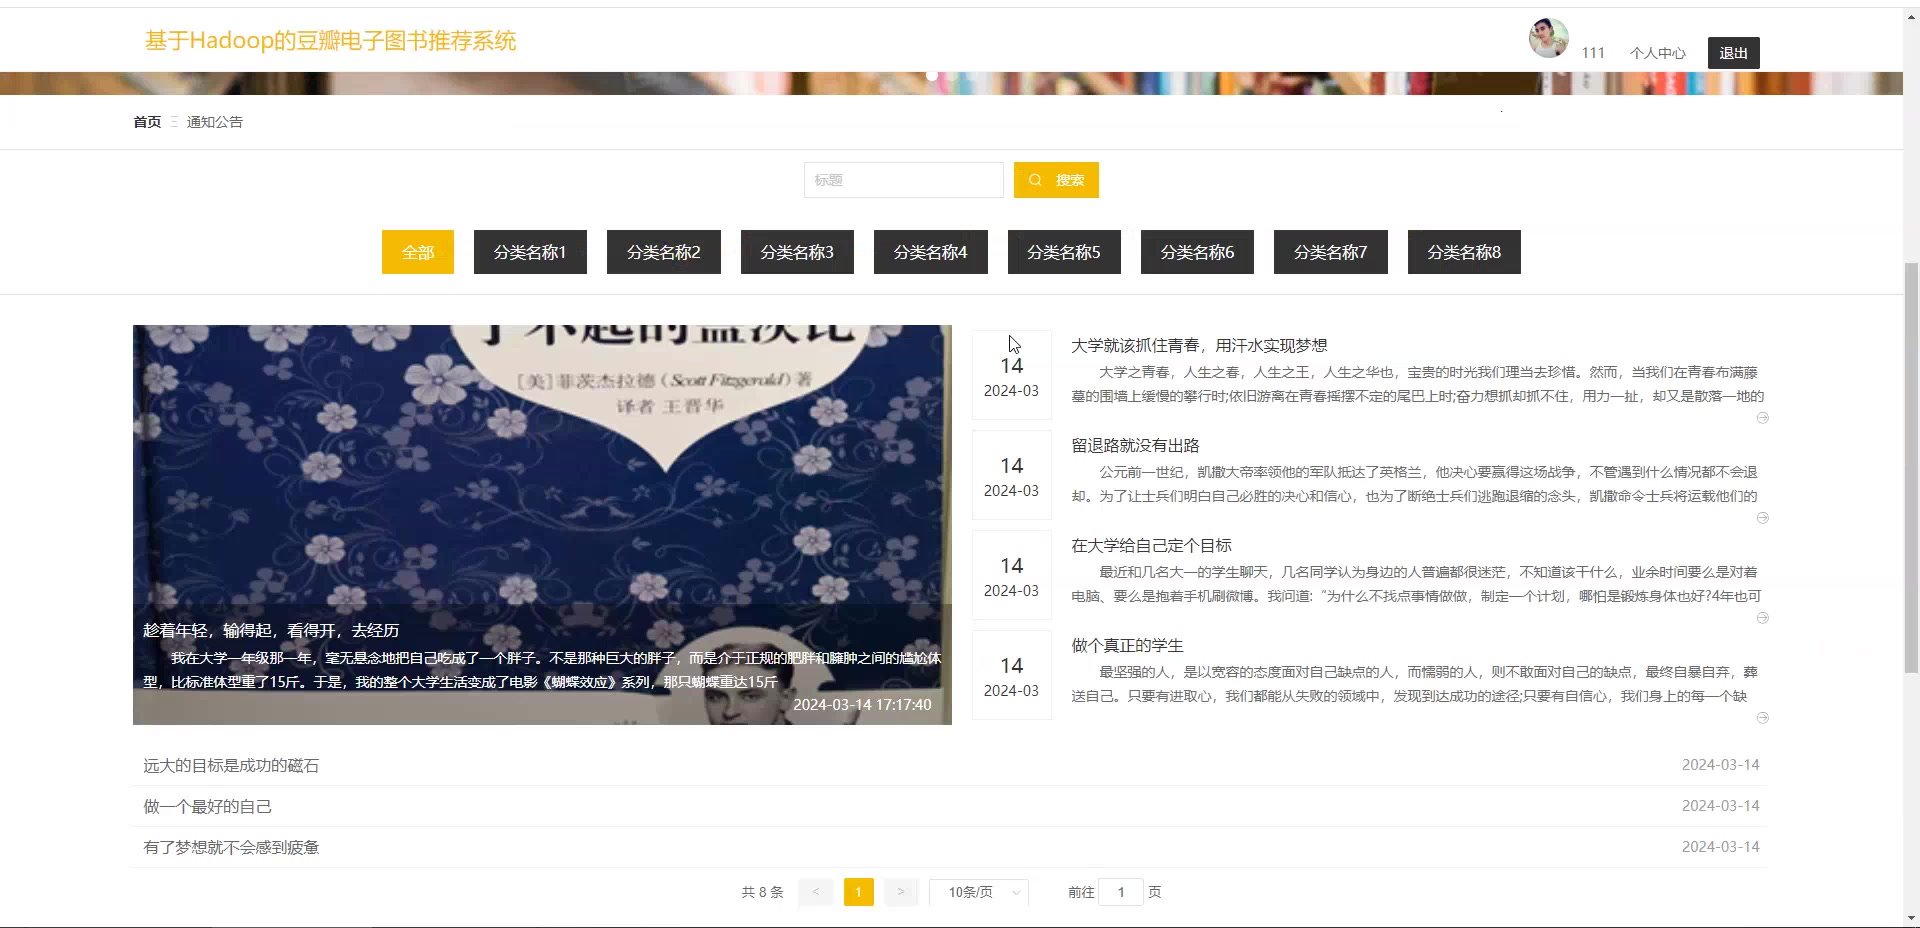The image size is (1920, 928).
Task: Click the 搜索 search button
Action: (1056, 180)
